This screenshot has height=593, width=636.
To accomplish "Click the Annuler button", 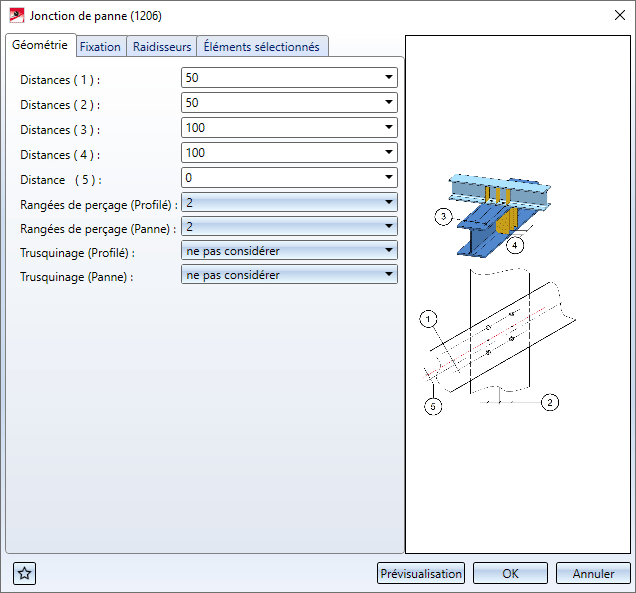I will tap(593, 573).
